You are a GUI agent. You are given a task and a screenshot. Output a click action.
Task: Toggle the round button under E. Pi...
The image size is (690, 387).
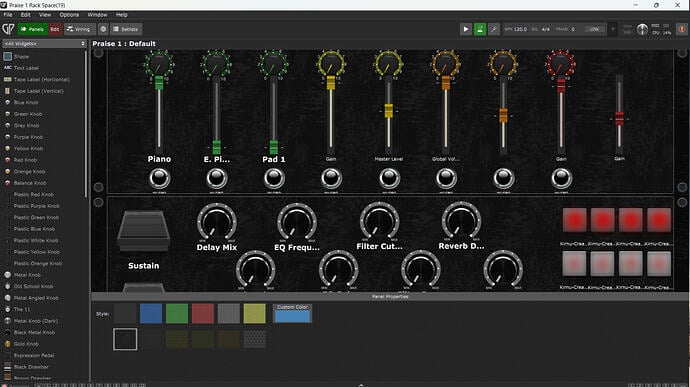tap(217, 178)
